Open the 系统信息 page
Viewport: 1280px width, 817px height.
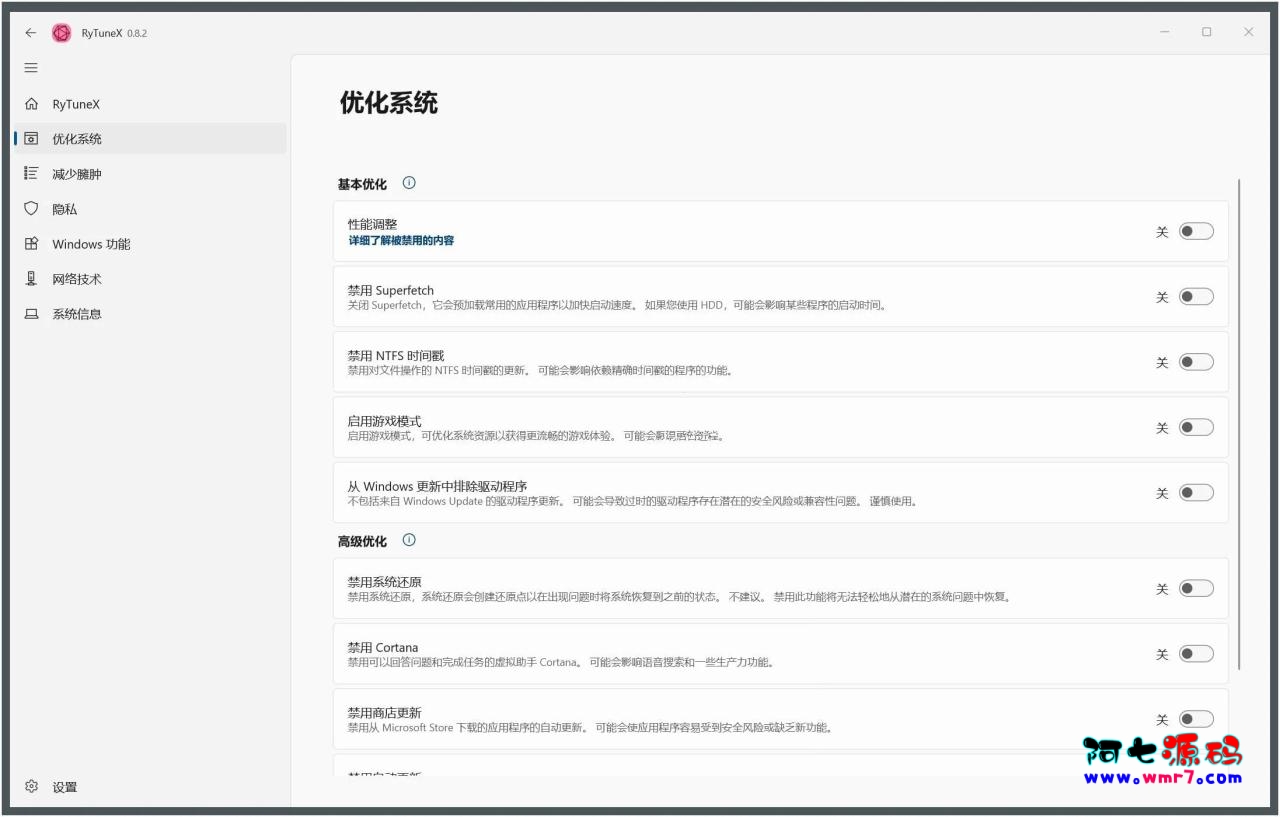pyautogui.click(x=150, y=314)
